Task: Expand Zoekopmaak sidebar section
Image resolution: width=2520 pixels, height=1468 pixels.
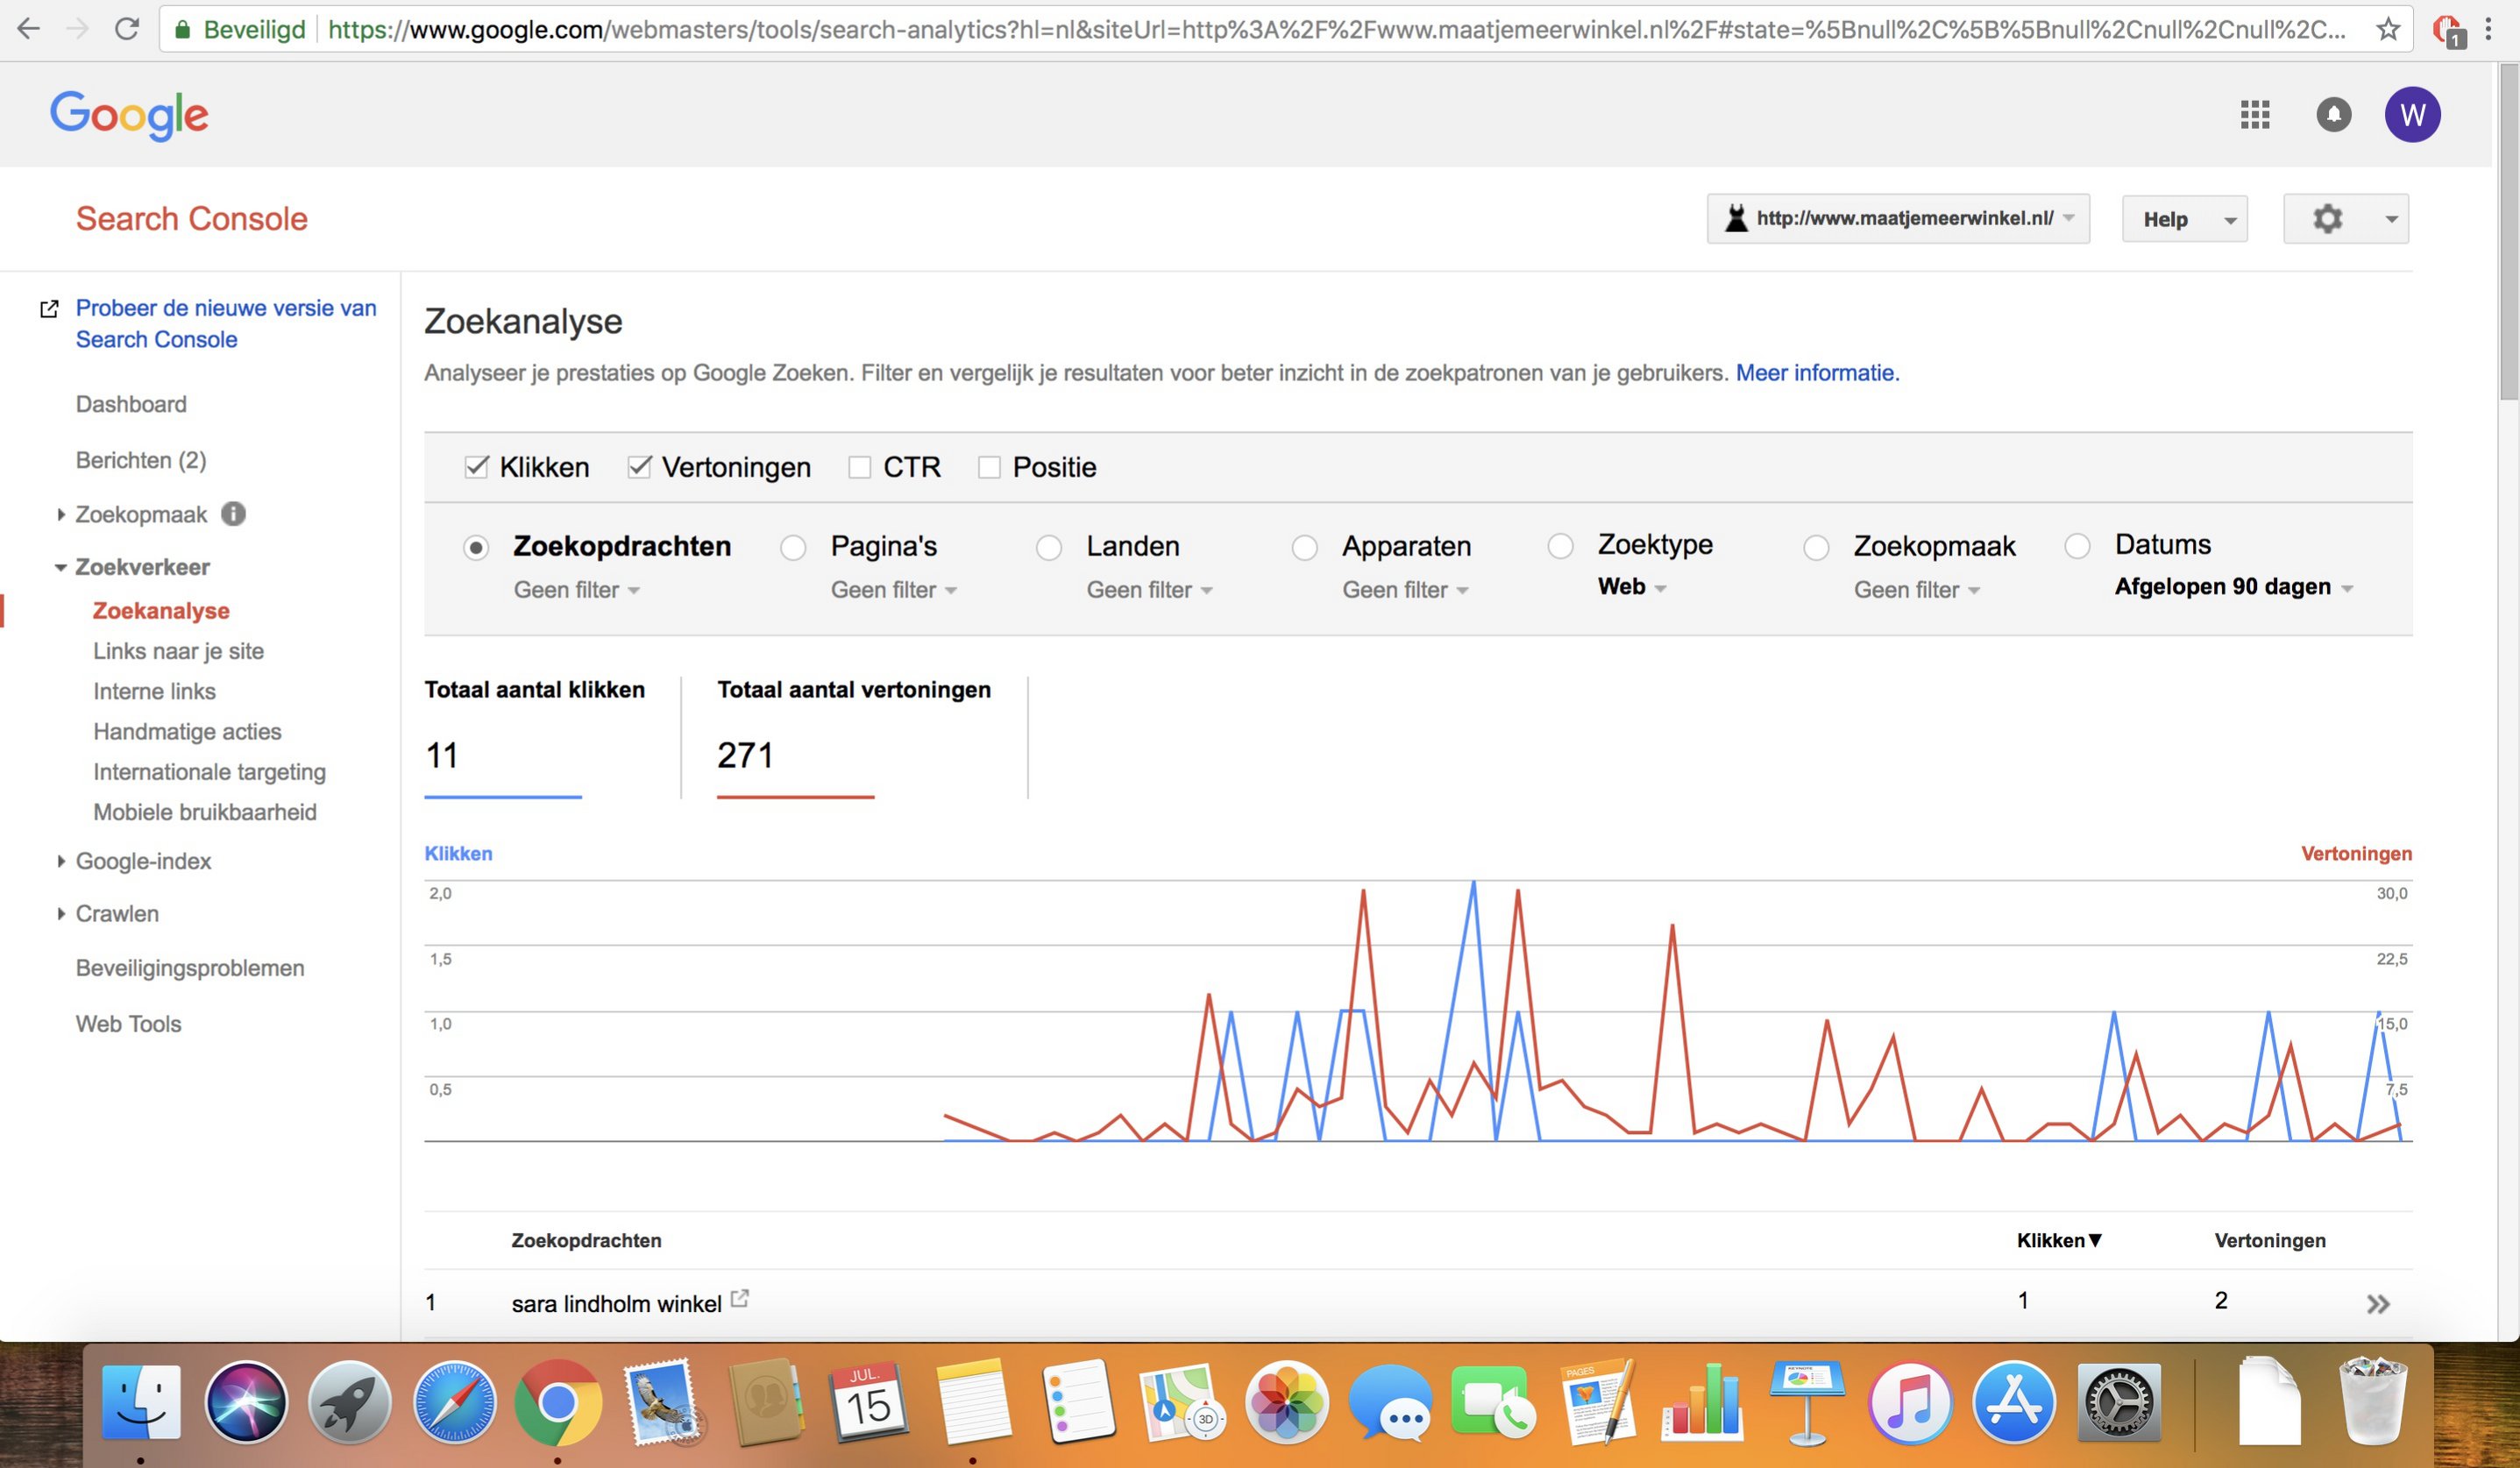Action: coord(61,514)
